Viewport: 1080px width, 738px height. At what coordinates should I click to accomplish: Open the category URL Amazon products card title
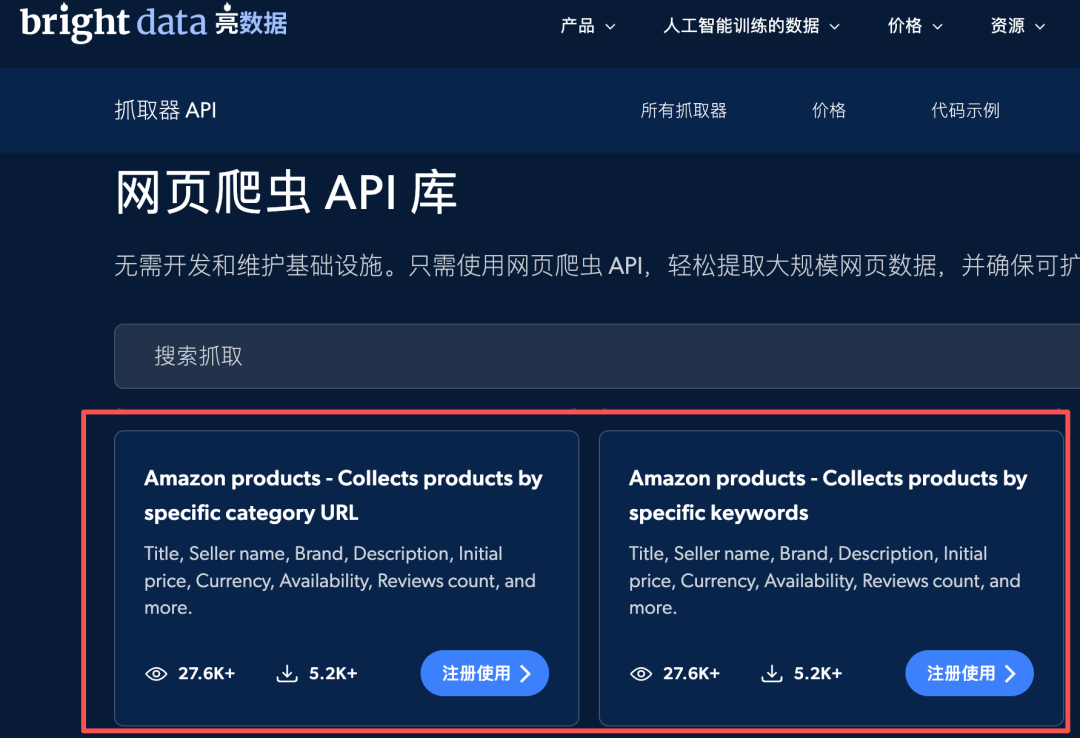[343, 495]
